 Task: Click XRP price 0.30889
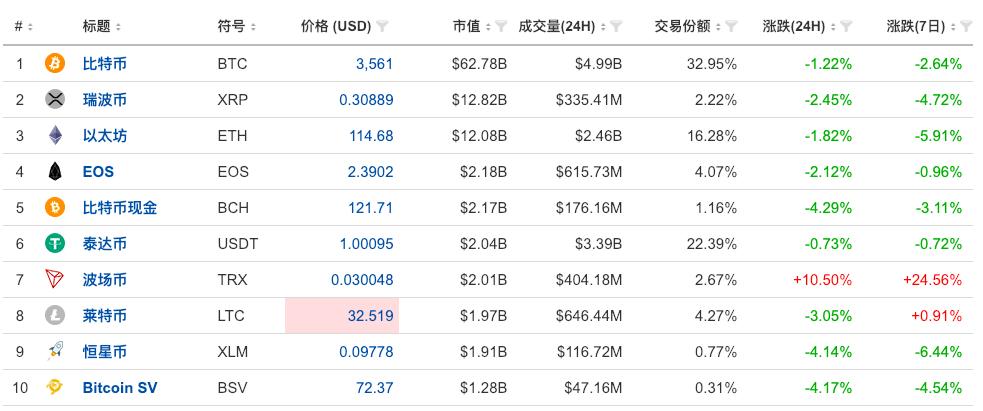[x=367, y=100]
